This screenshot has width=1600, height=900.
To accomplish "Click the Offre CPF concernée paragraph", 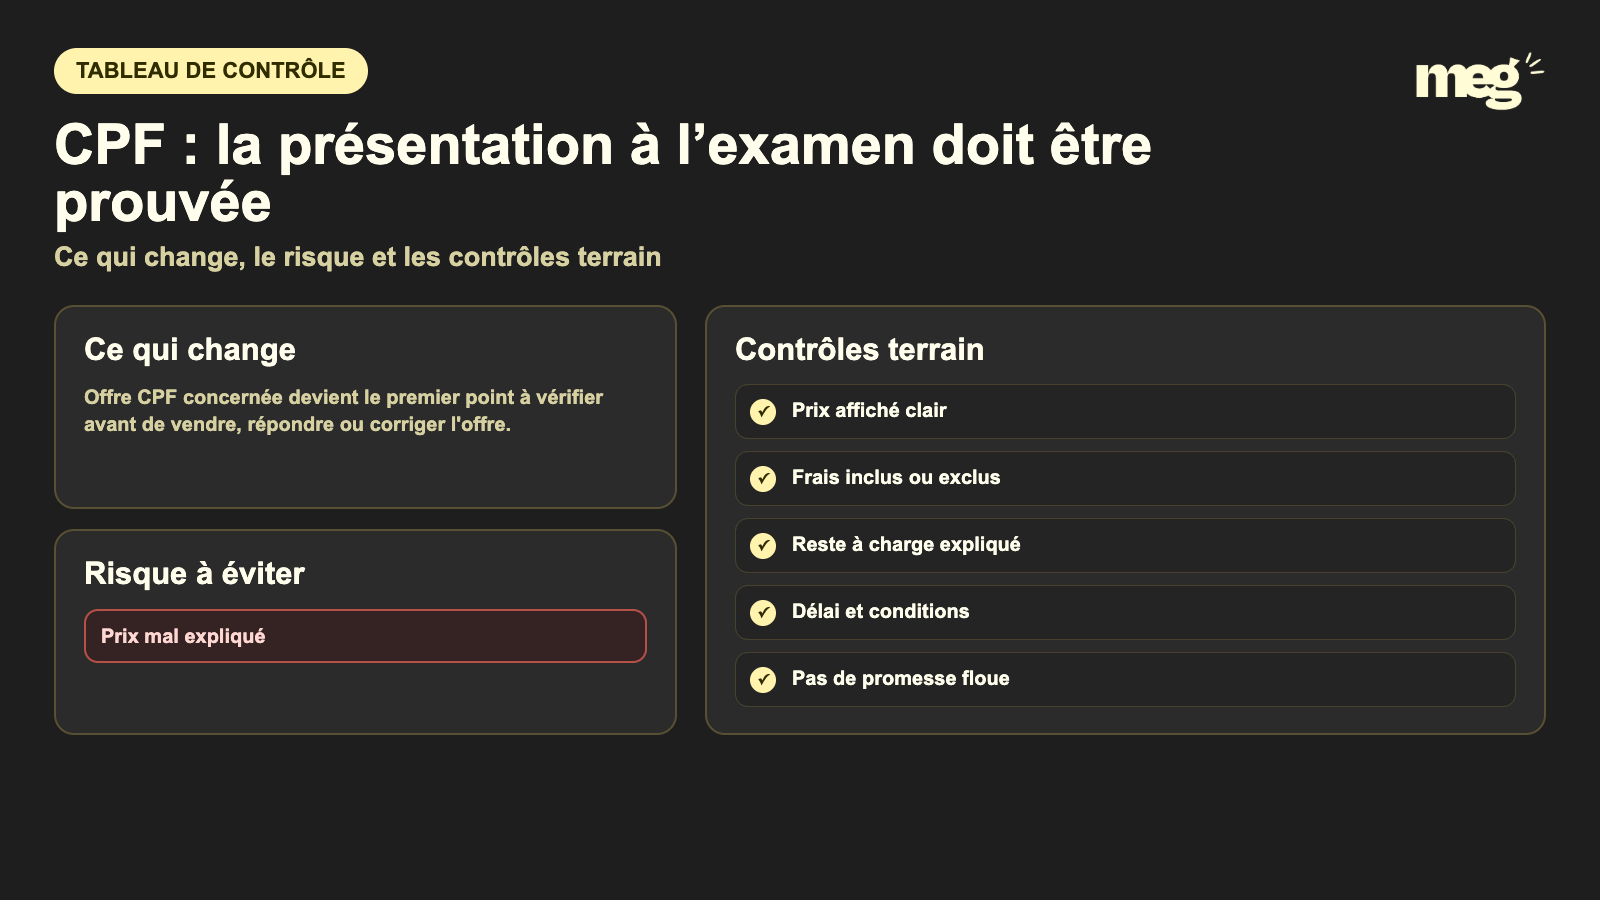I will pyautogui.click(x=343, y=411).
